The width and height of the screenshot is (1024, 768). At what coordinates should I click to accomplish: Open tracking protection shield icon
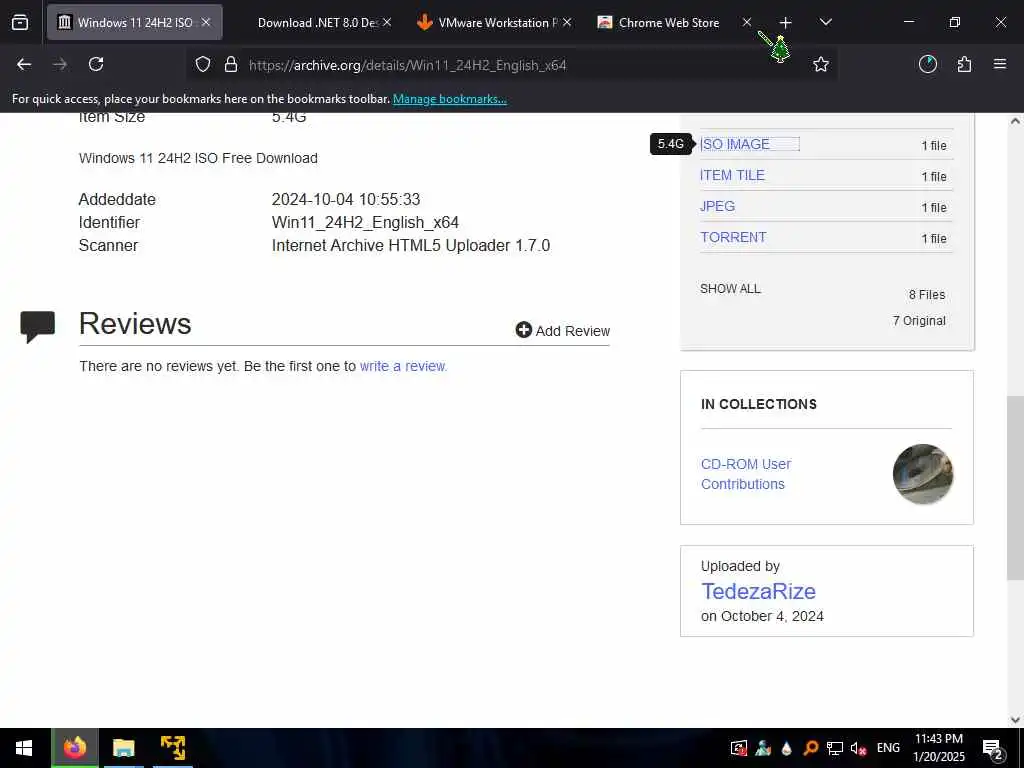[203, 64]
